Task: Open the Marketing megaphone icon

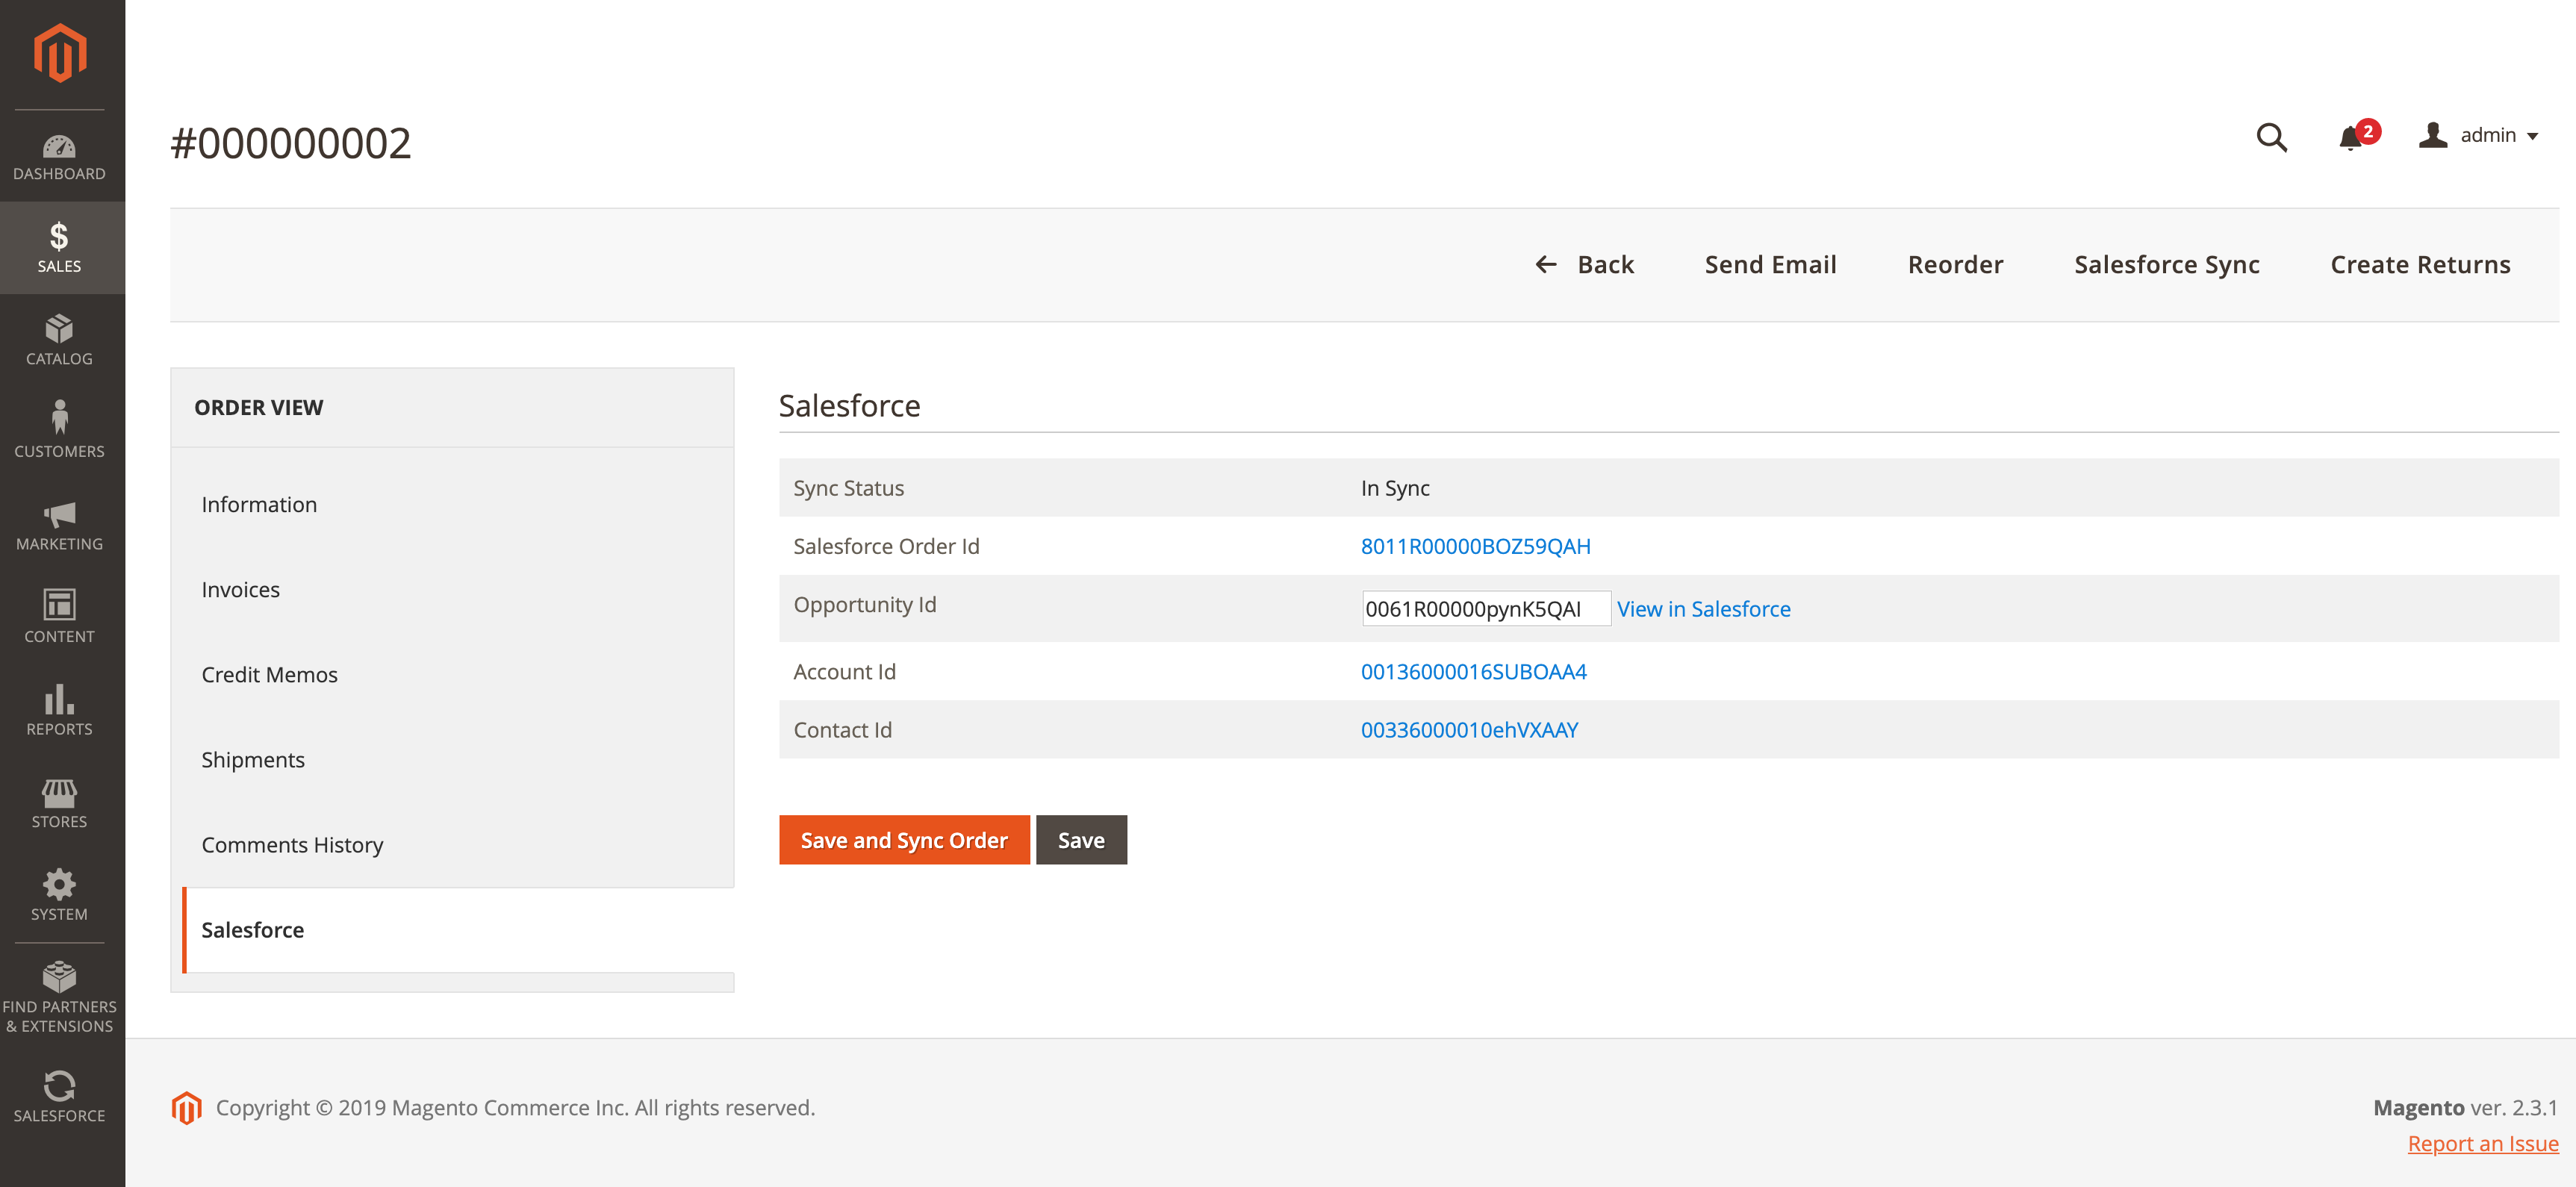Action: point(59,514)
